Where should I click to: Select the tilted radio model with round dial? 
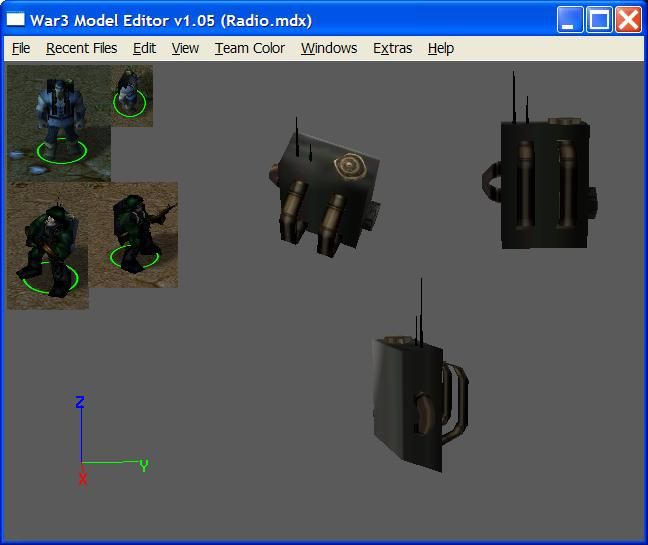[x=325, y=188]
